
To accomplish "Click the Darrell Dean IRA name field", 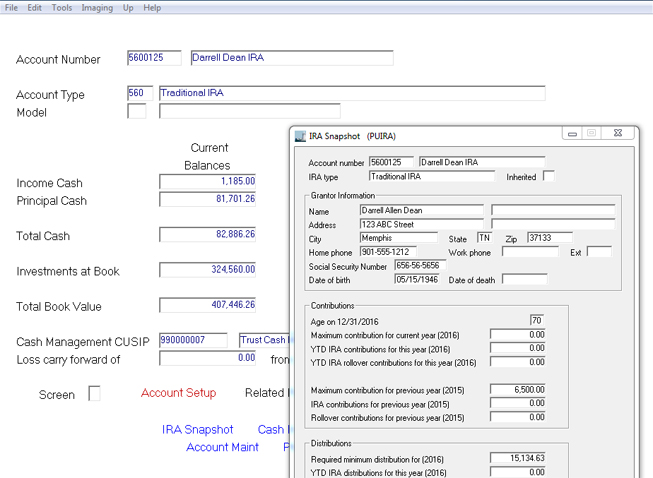I will click(x=292, y=57).
